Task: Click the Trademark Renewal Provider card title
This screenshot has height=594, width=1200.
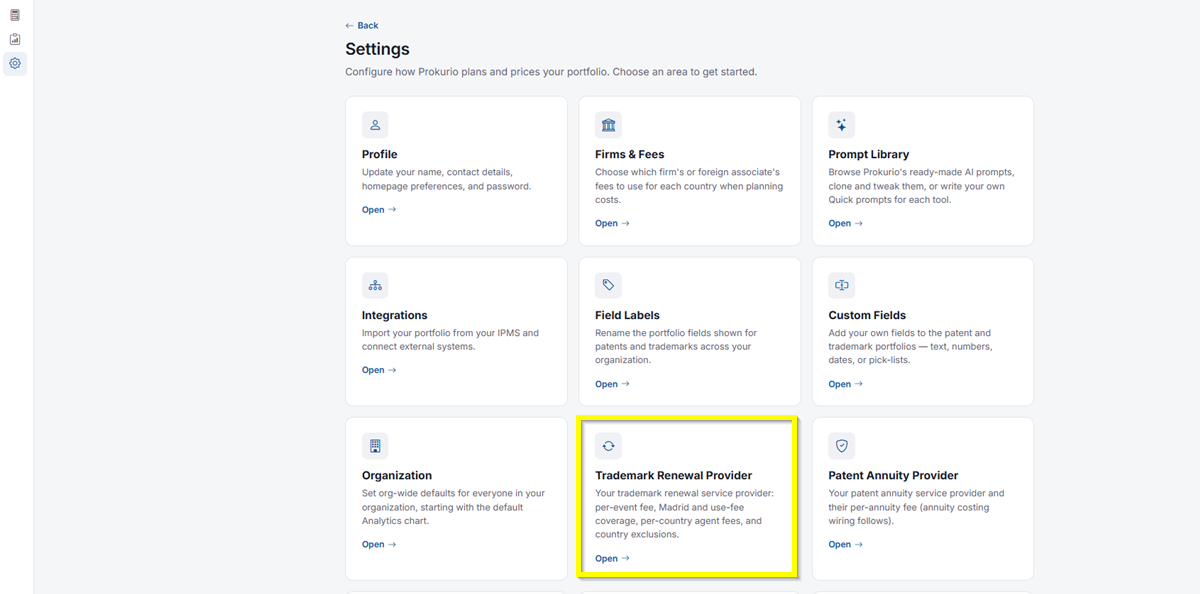Action: (x=674, y=475)
